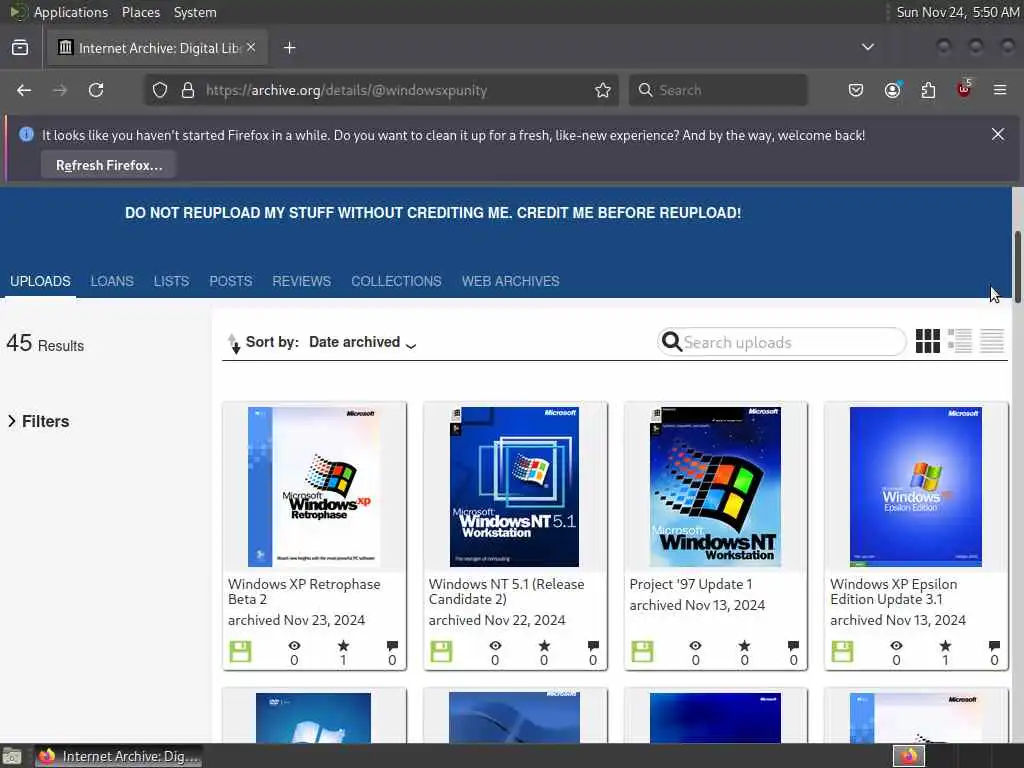Focus the Search uploads field
Screen dimensions: 1024x768
tap(782, 342)
